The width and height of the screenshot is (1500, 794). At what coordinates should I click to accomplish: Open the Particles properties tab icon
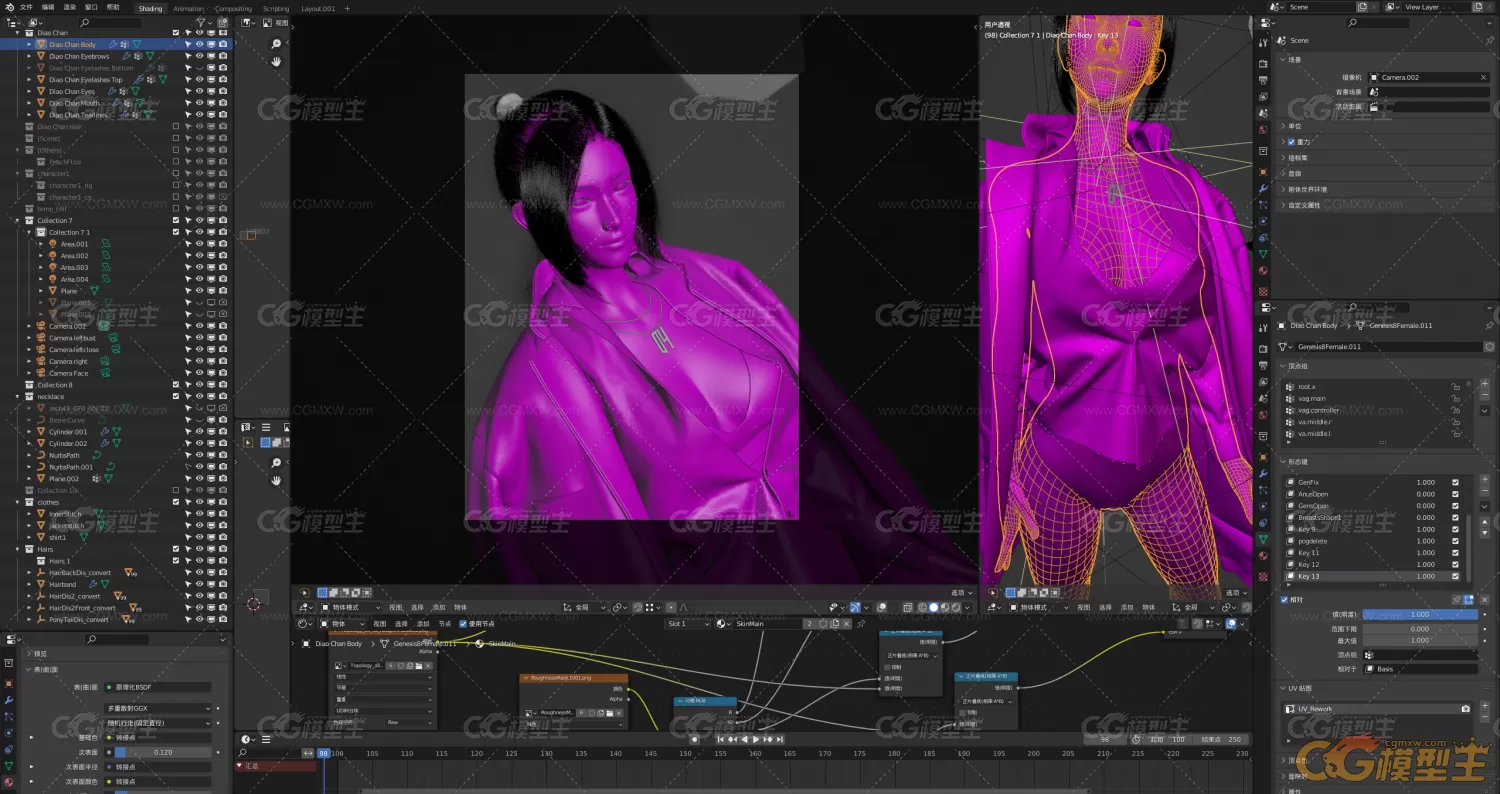point(1263,205)
